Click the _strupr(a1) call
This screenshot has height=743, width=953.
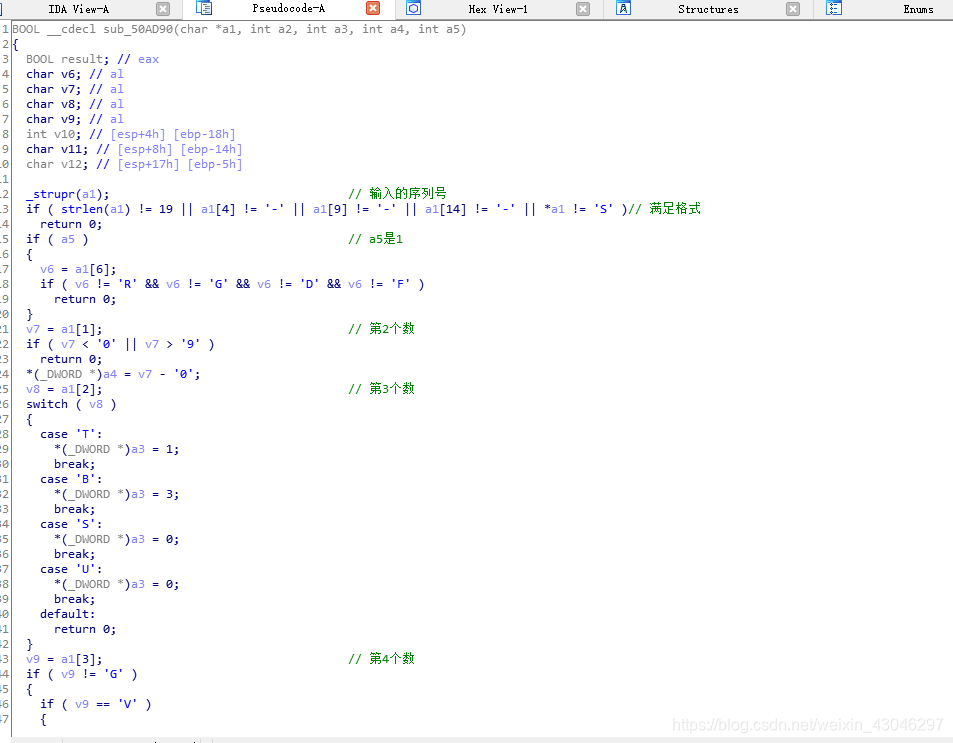pyautogui.click(x=67, y=194)
